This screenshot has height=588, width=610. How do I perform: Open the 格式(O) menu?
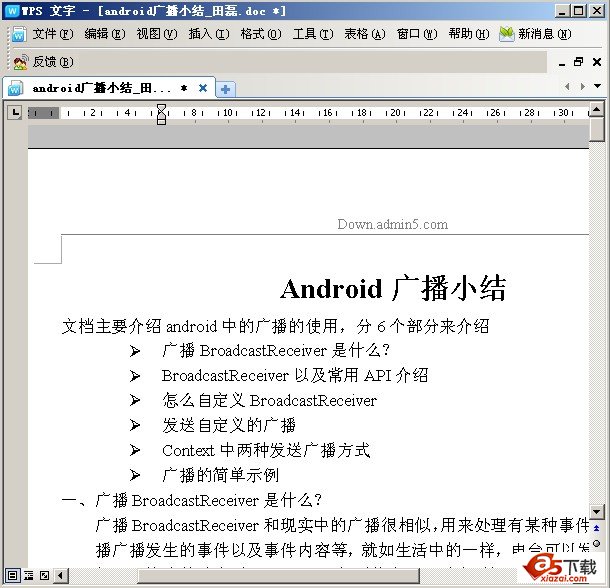pos(261,34)
